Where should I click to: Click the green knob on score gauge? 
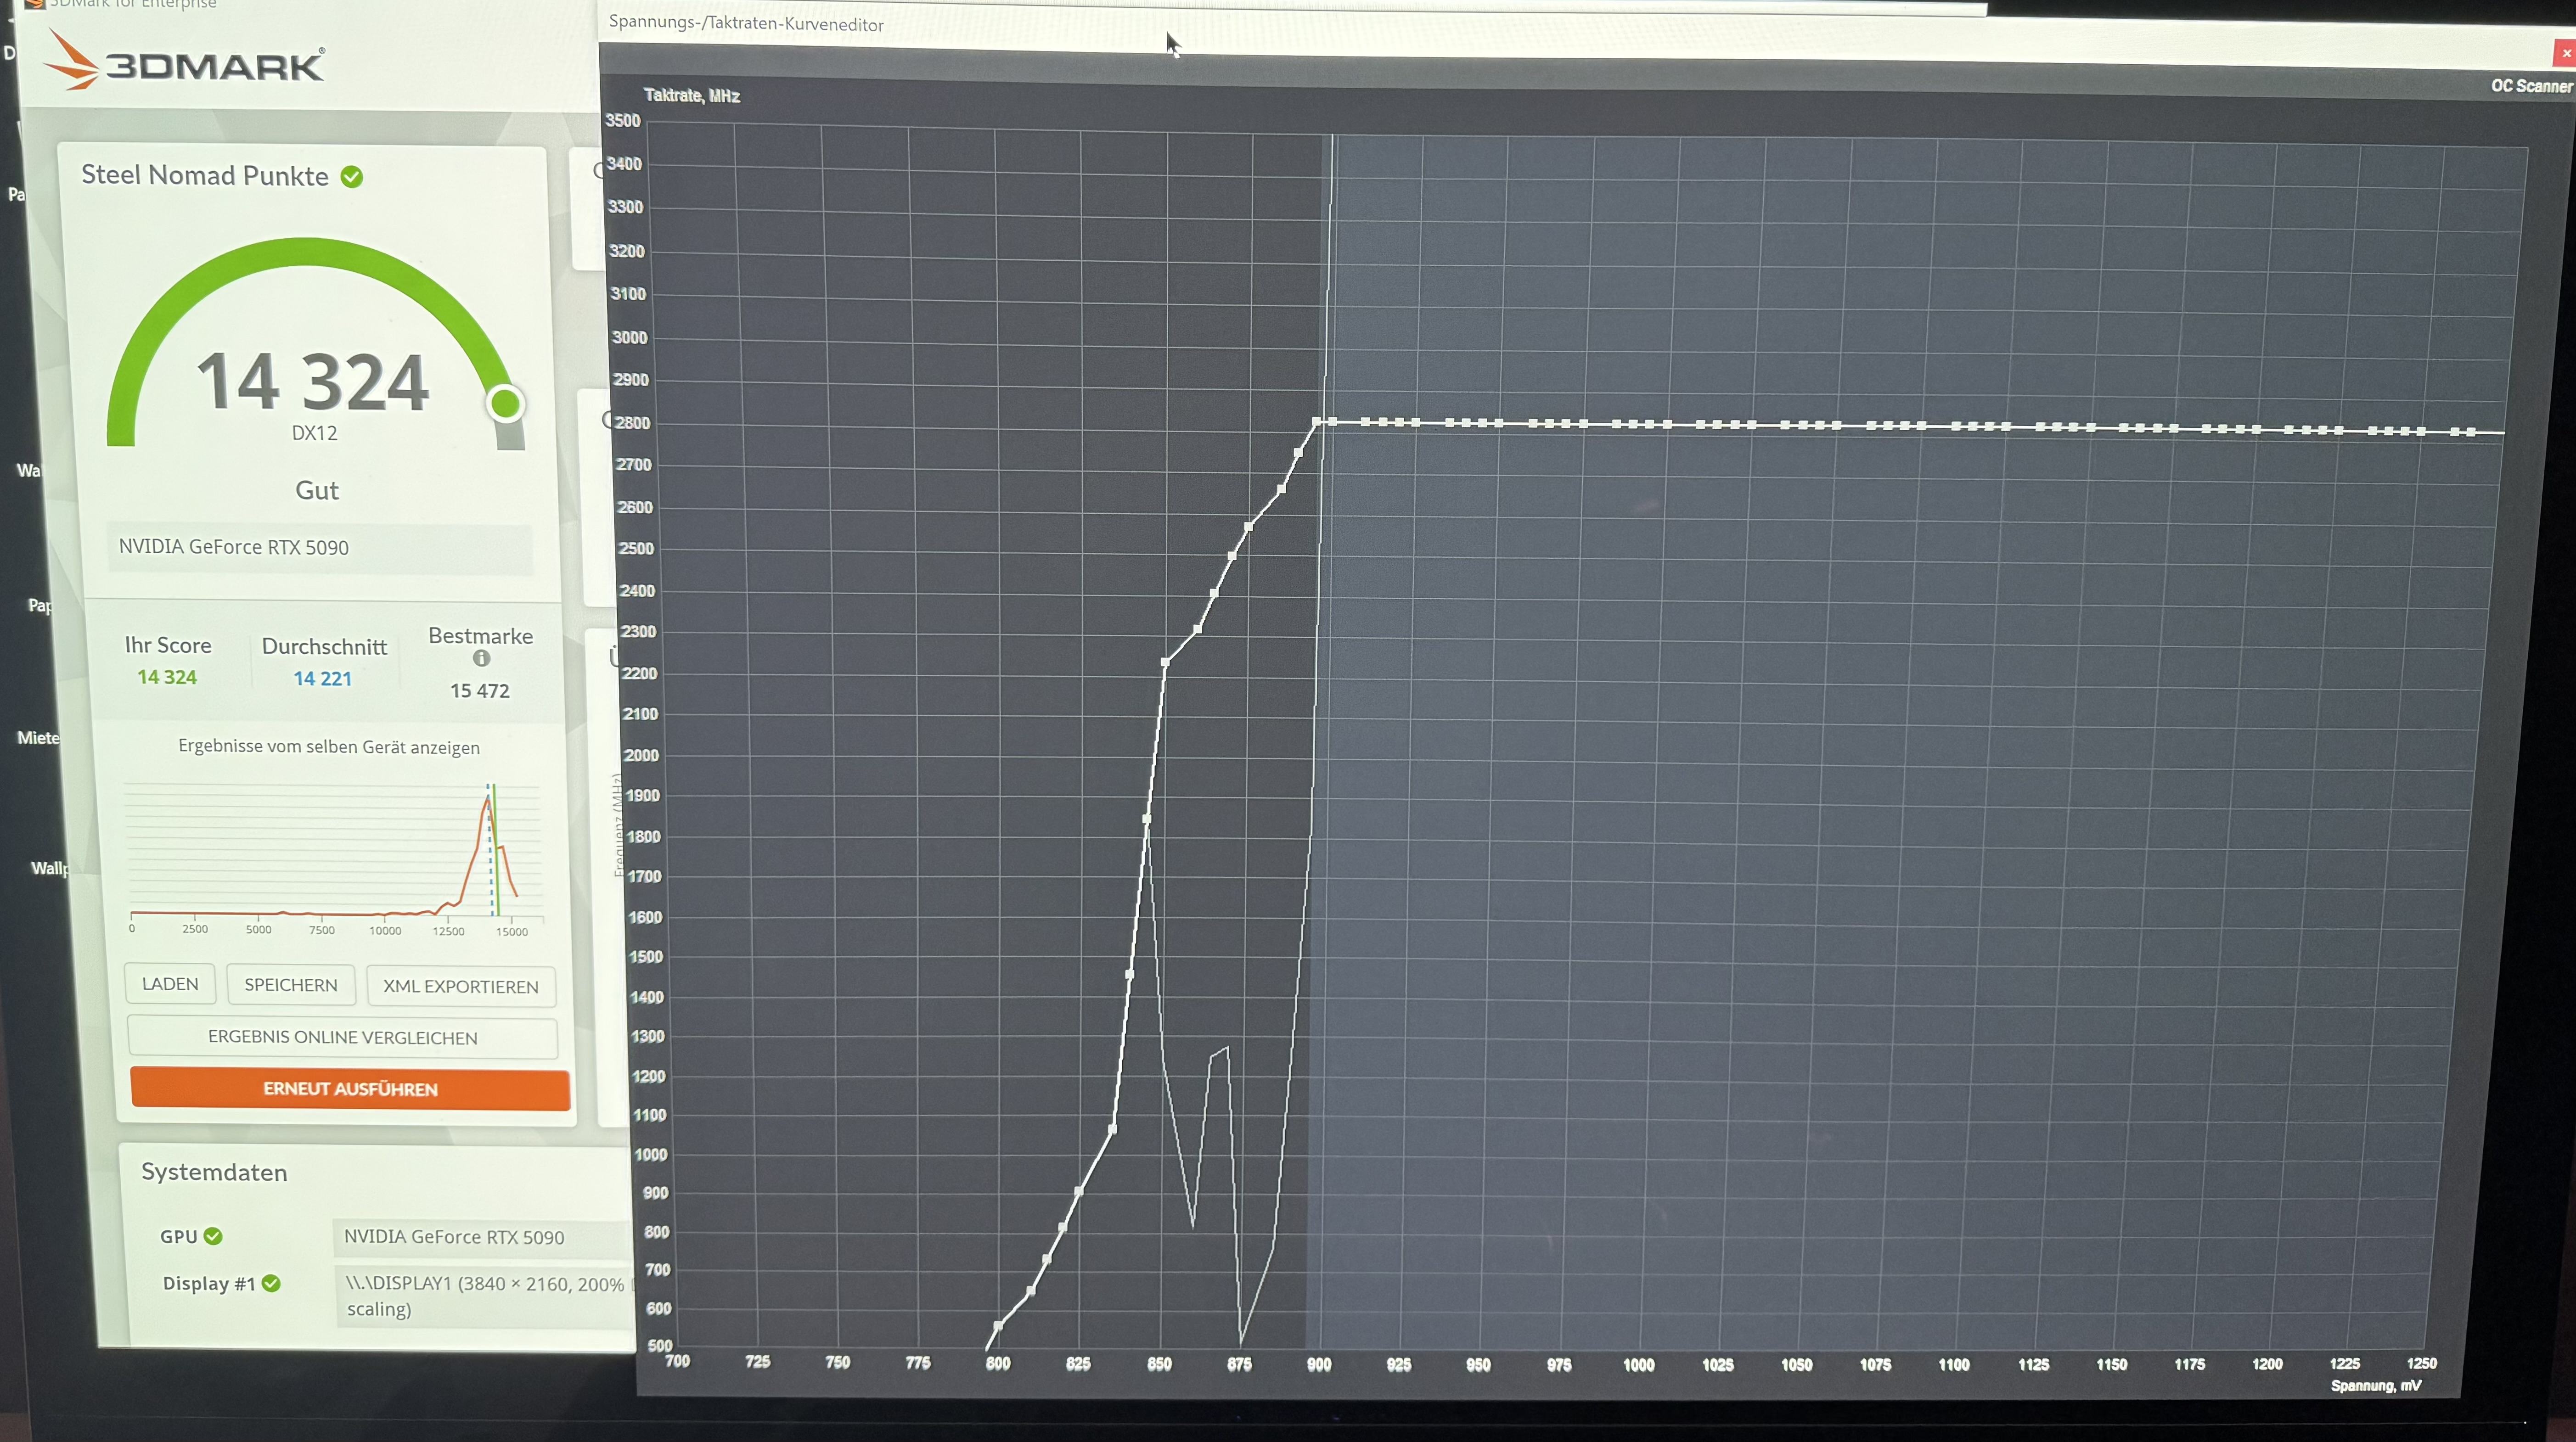505,404
